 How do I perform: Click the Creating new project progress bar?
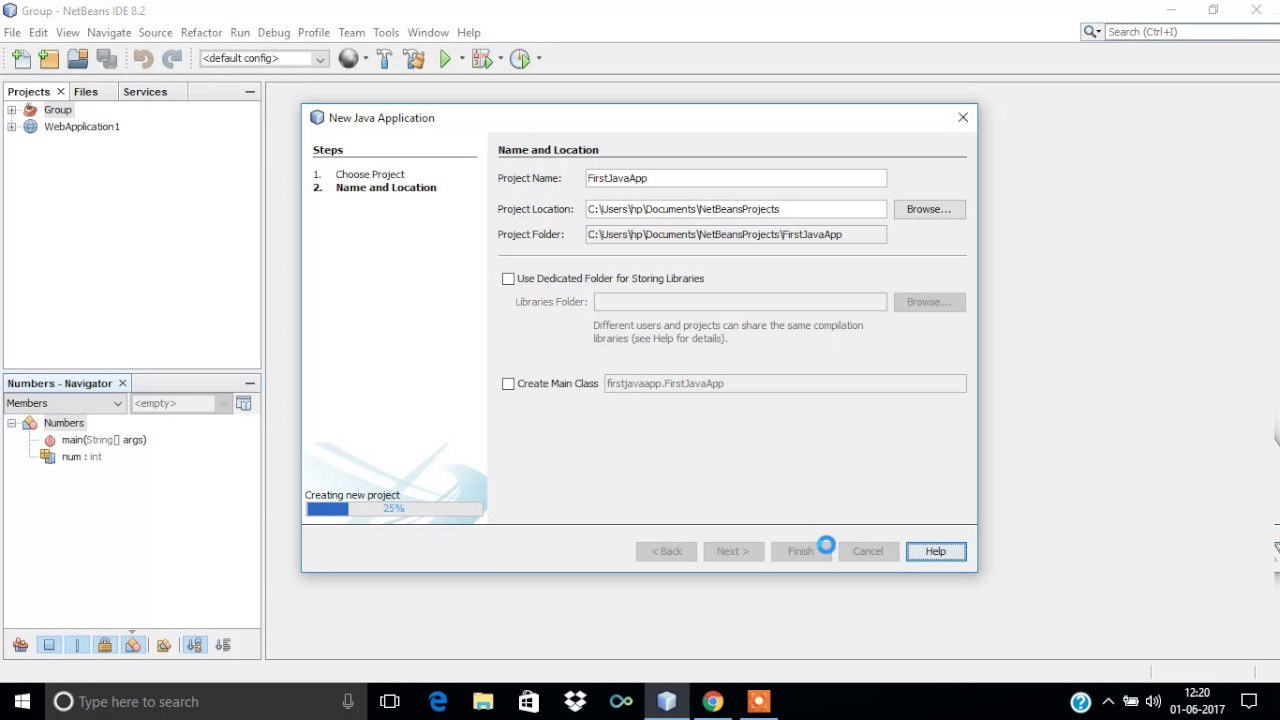(x=394, y=509)
